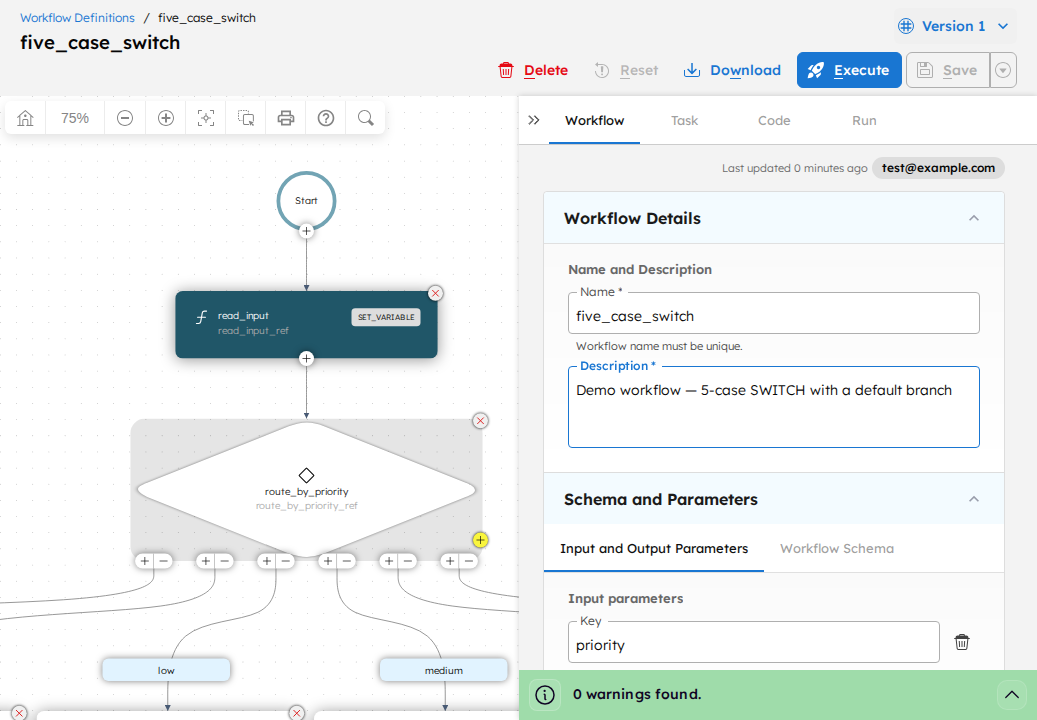Click the first switch branch plus button
The image size is (1037, 720).
coord(144,561)
